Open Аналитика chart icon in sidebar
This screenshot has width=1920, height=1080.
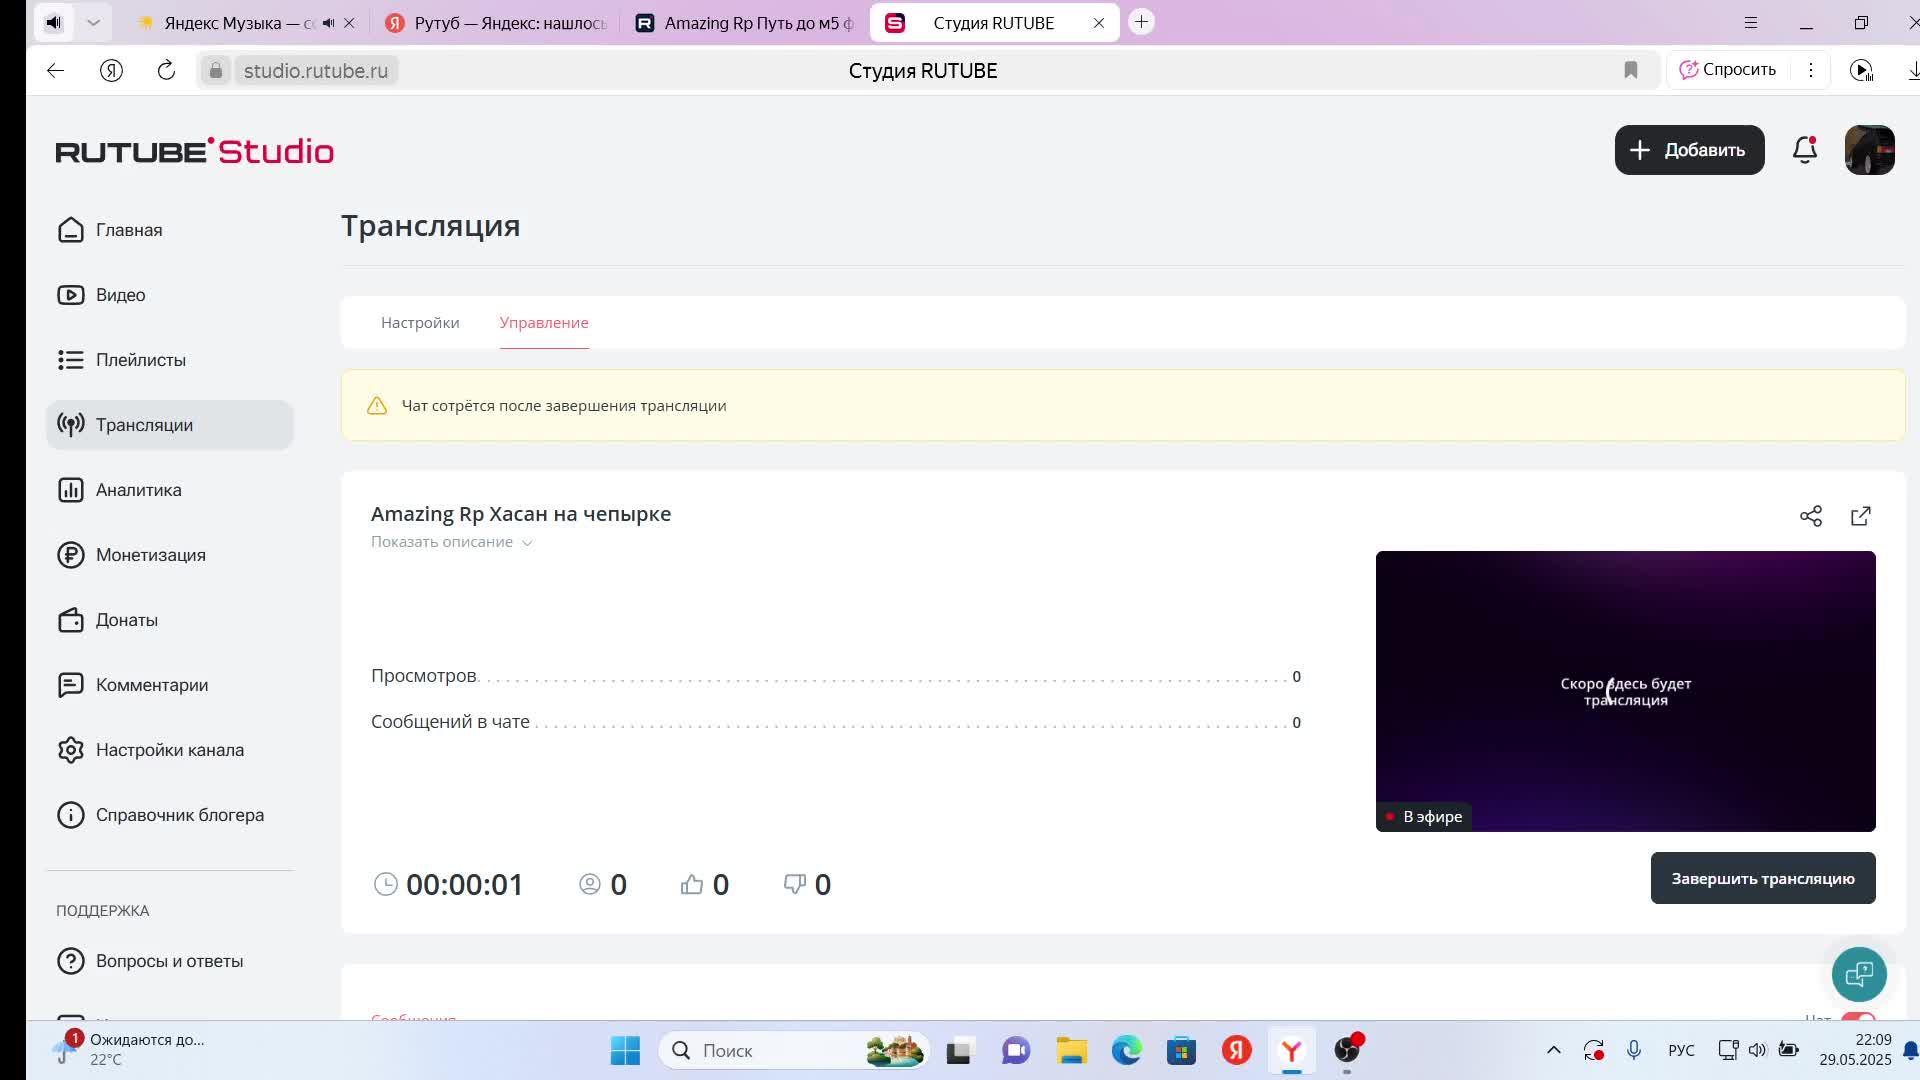[70, 490]
